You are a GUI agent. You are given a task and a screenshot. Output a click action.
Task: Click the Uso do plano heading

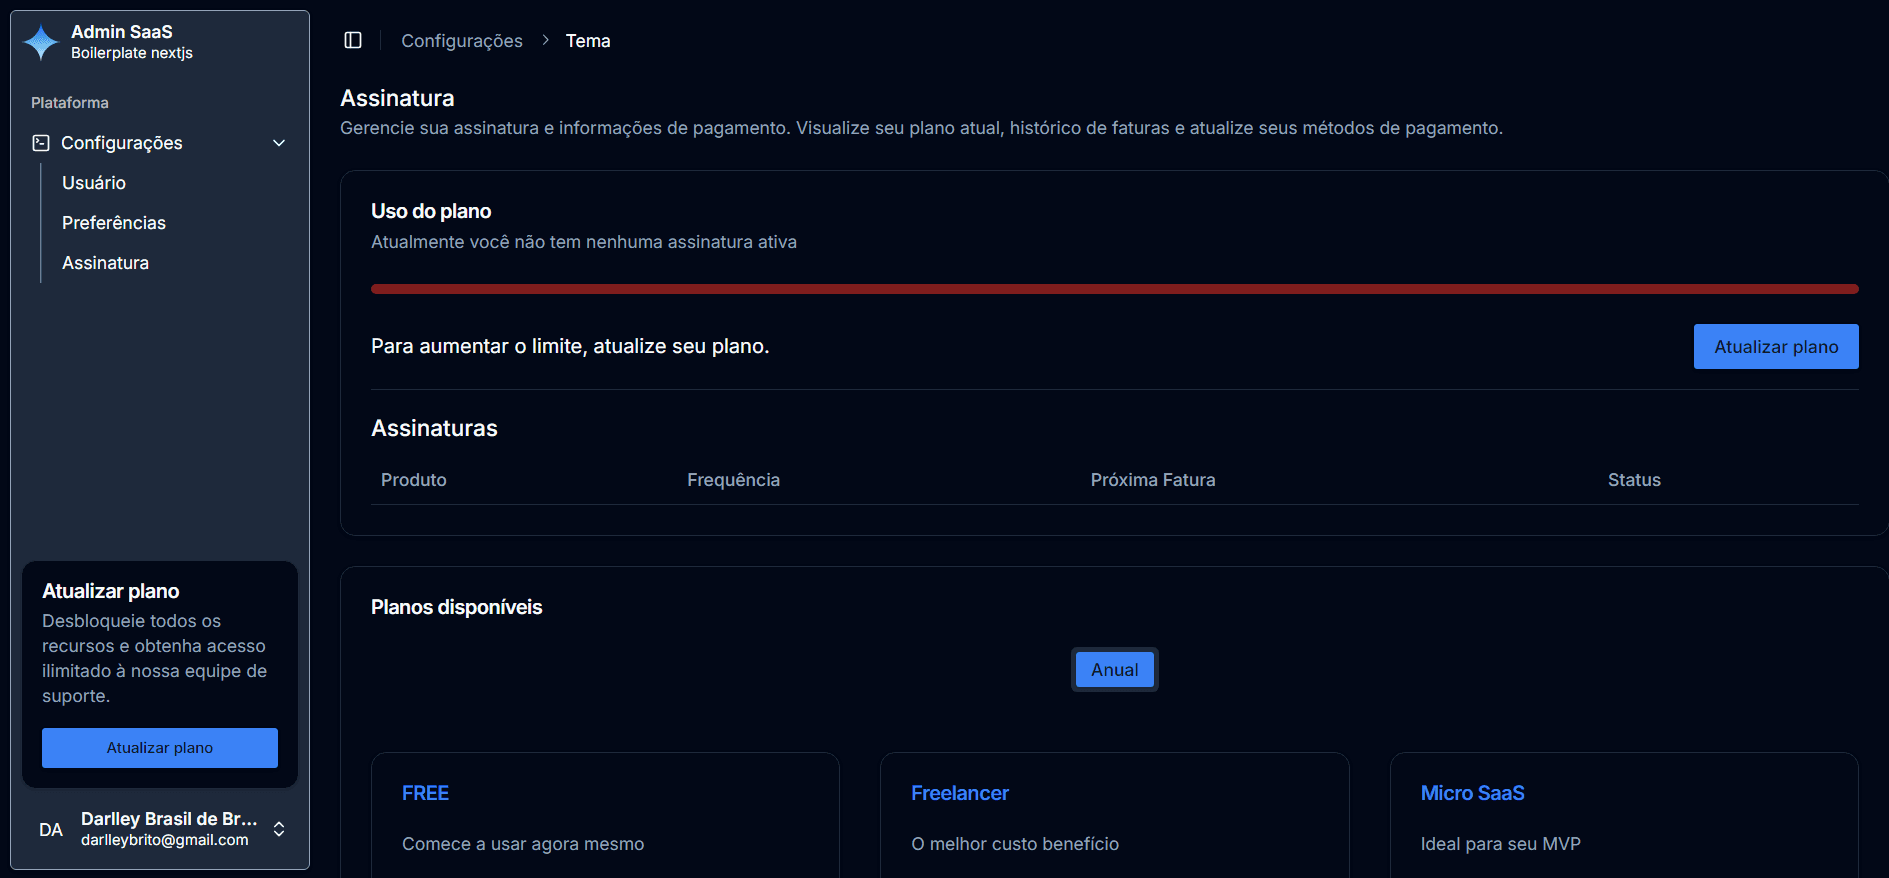pyautogui.click(x=431, y=211)
